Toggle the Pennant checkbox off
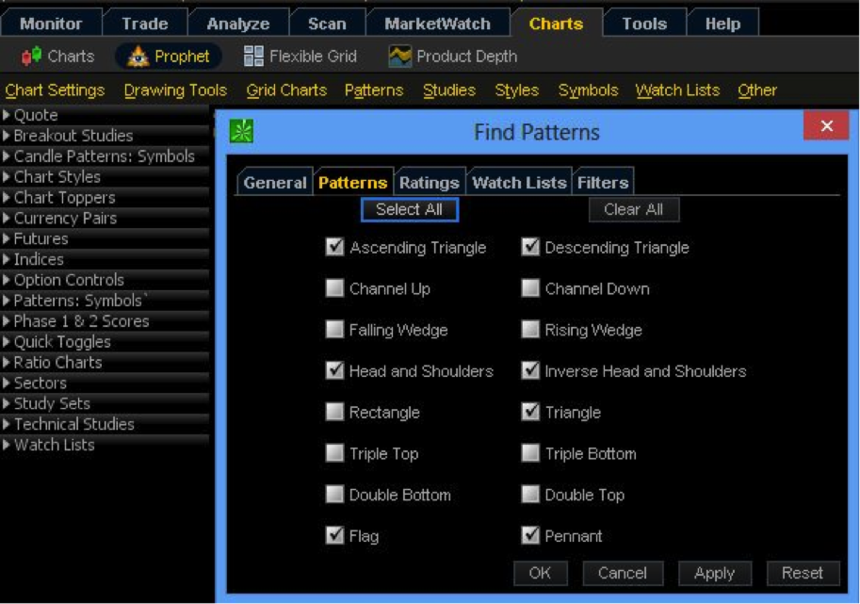Image resolution: width=860 pixels, height=604 pixels. pyautogui.click(x=530, y=535)
